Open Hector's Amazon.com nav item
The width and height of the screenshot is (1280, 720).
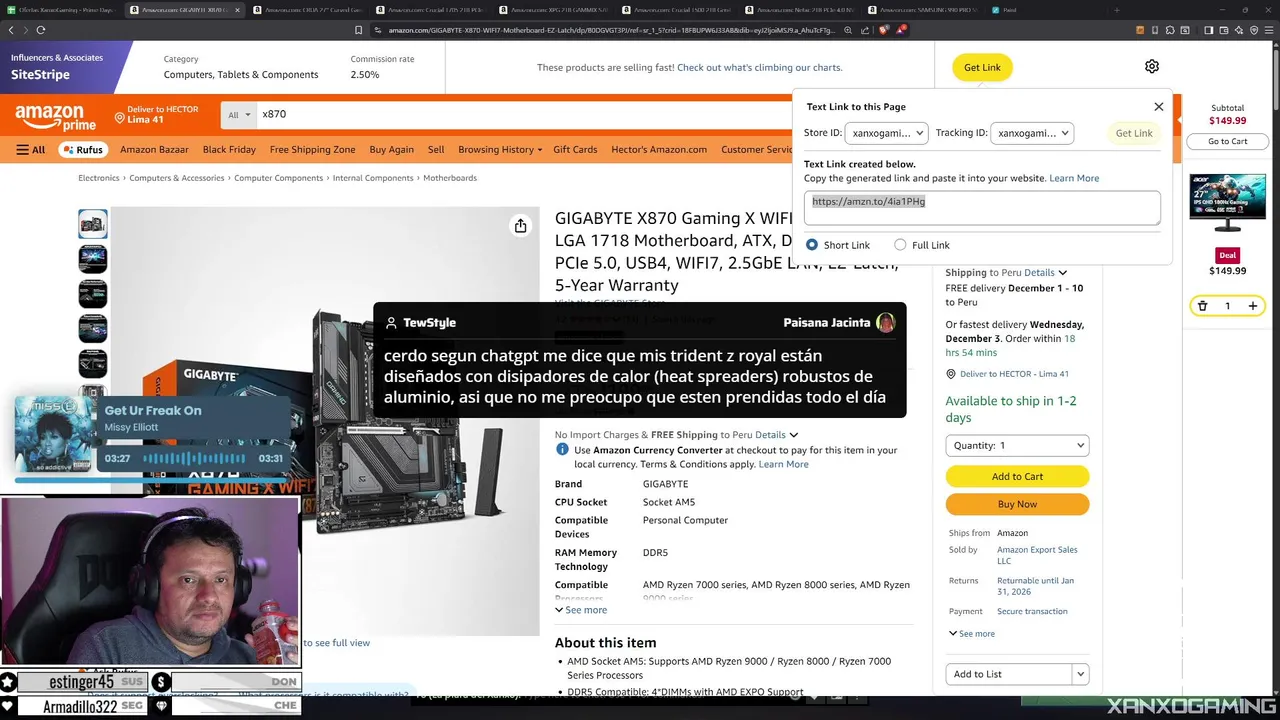659,150
